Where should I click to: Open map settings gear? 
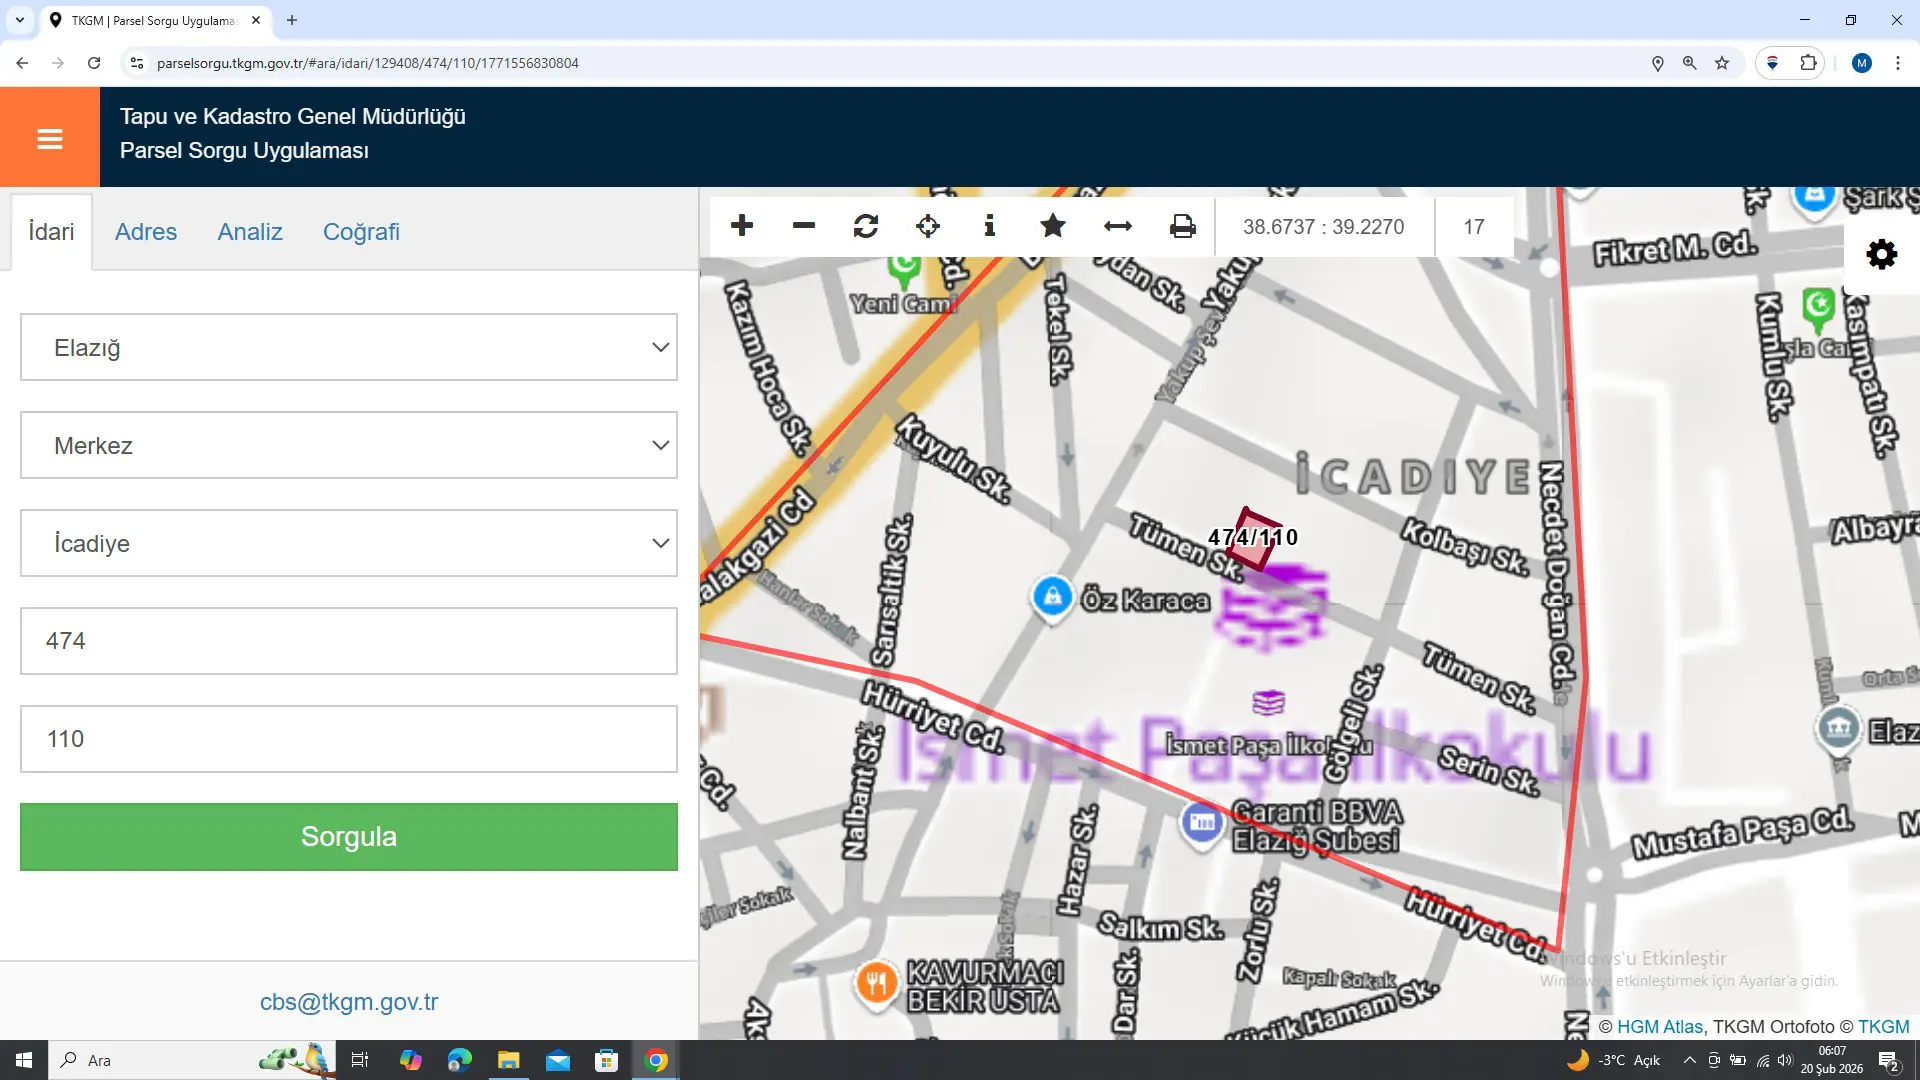pos(1882,254)
